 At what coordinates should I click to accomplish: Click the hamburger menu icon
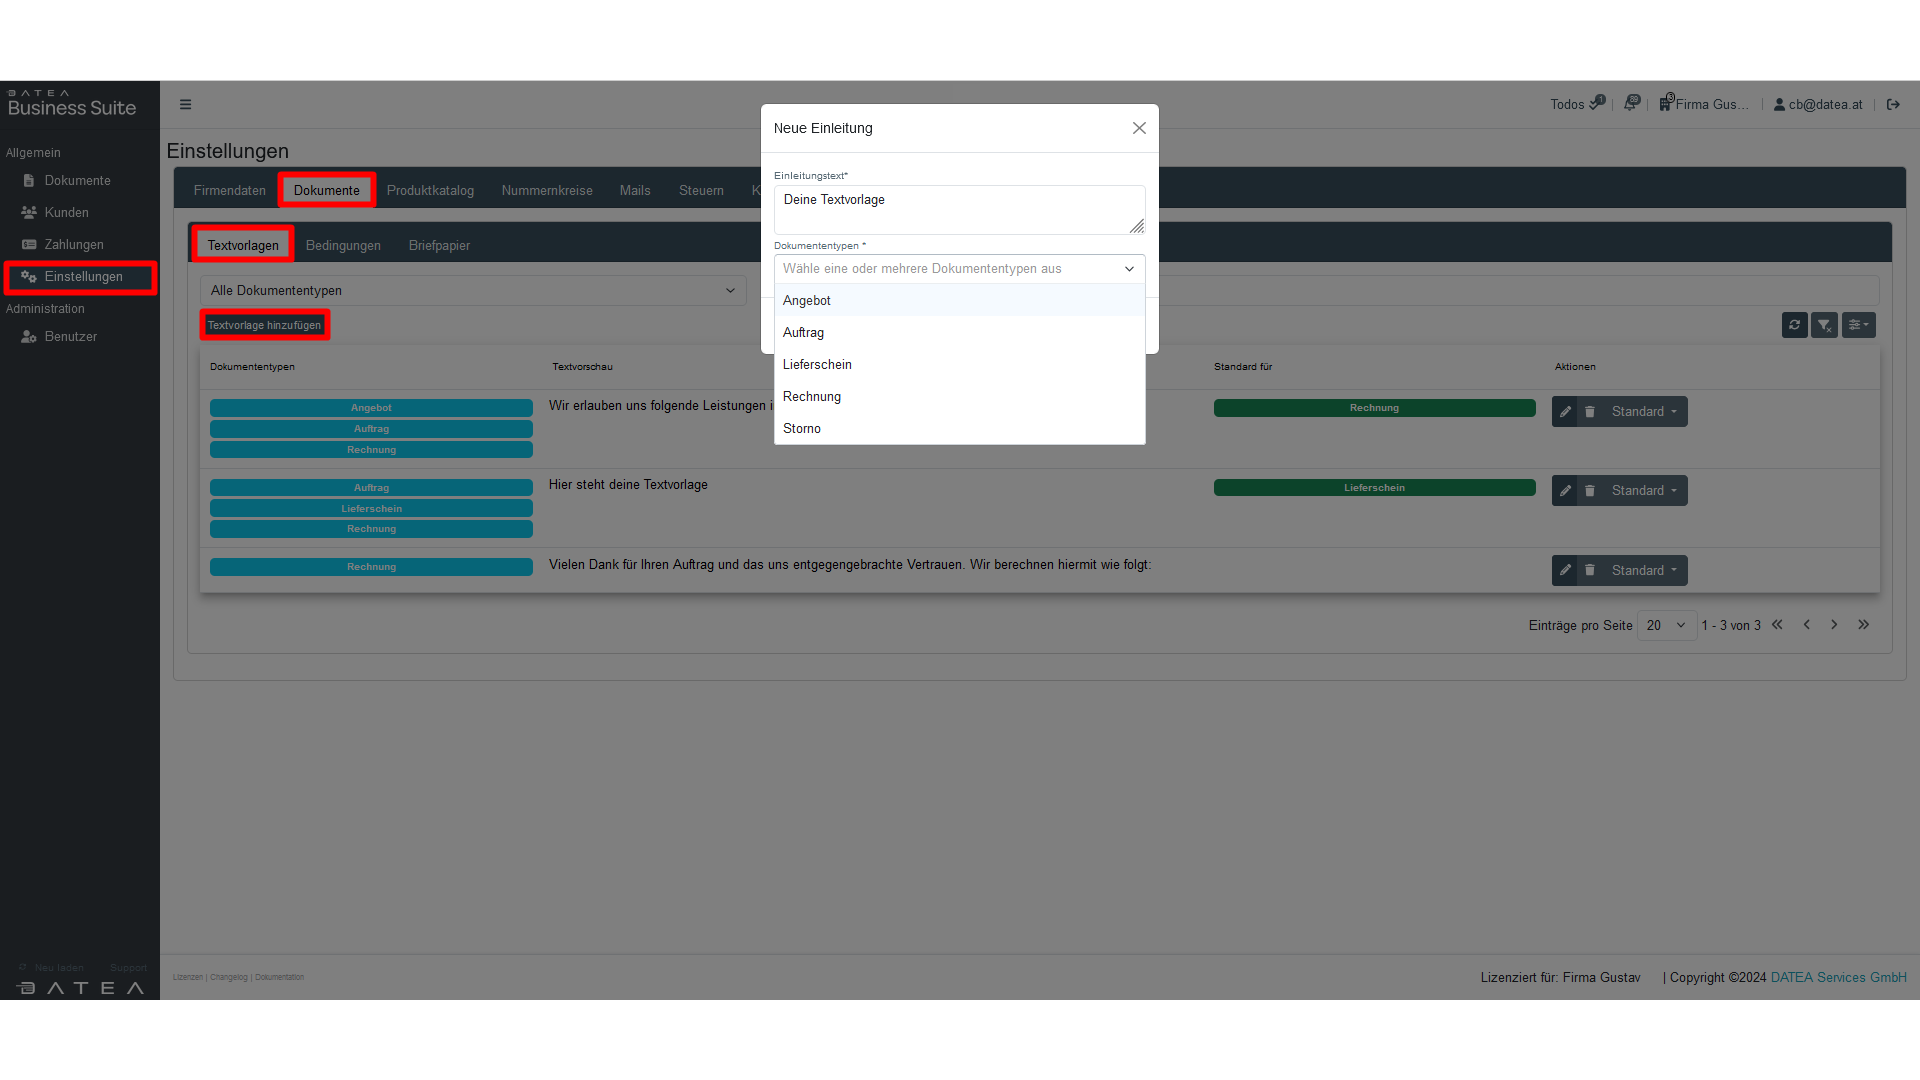185,104
